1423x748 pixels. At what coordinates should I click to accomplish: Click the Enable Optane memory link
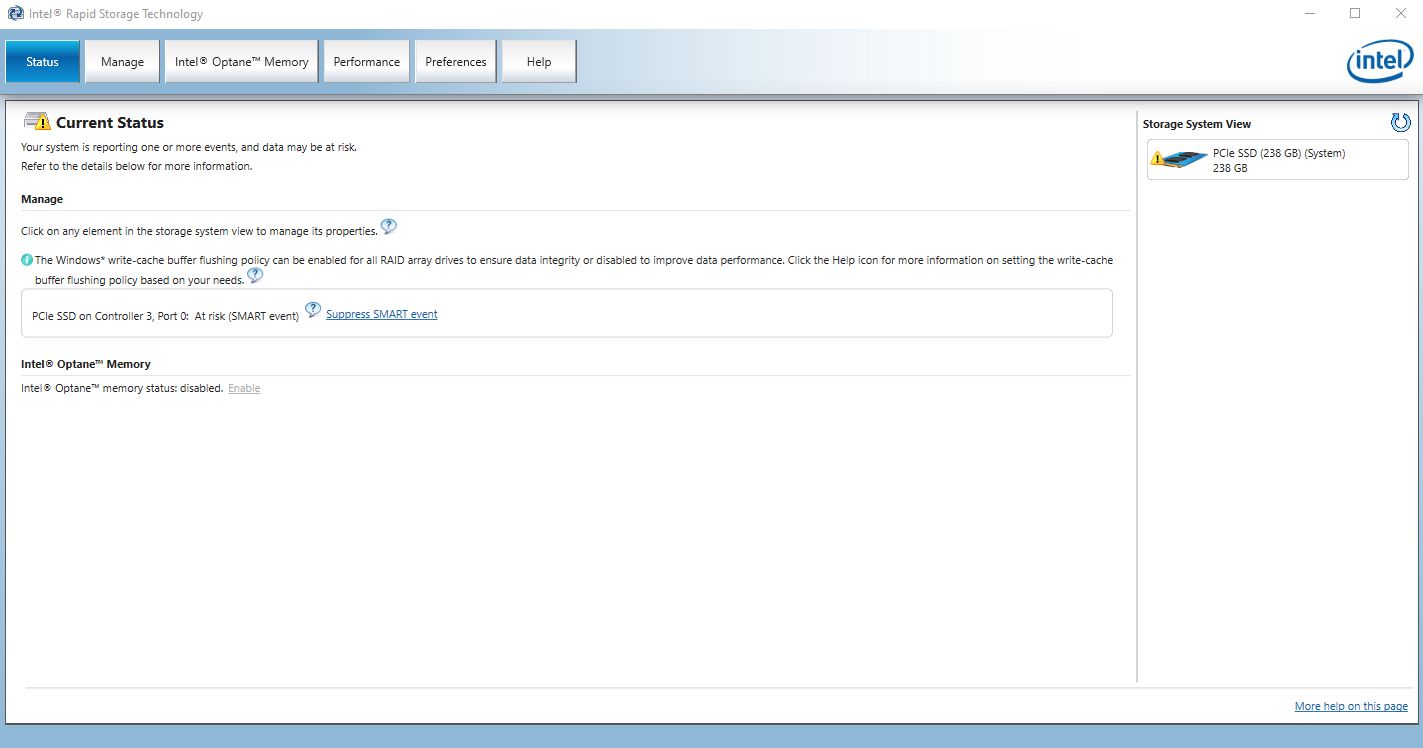click(244, 388)
